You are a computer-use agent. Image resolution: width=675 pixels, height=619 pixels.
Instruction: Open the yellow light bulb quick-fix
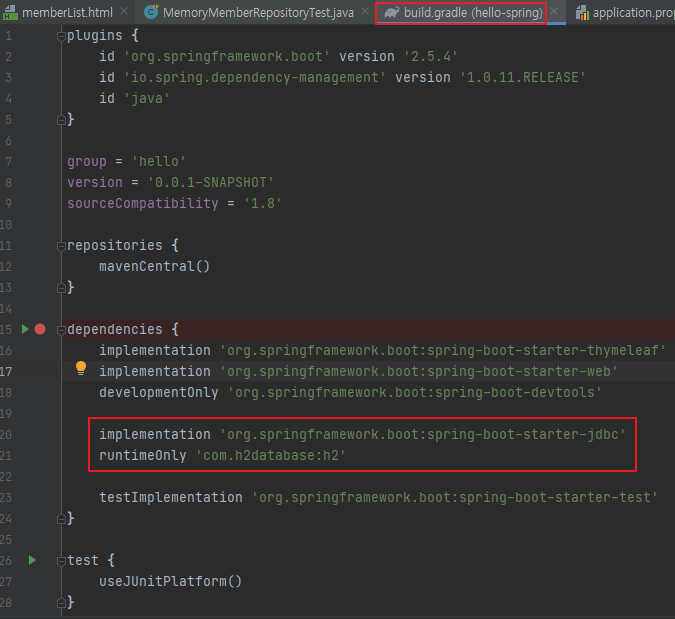81,368
